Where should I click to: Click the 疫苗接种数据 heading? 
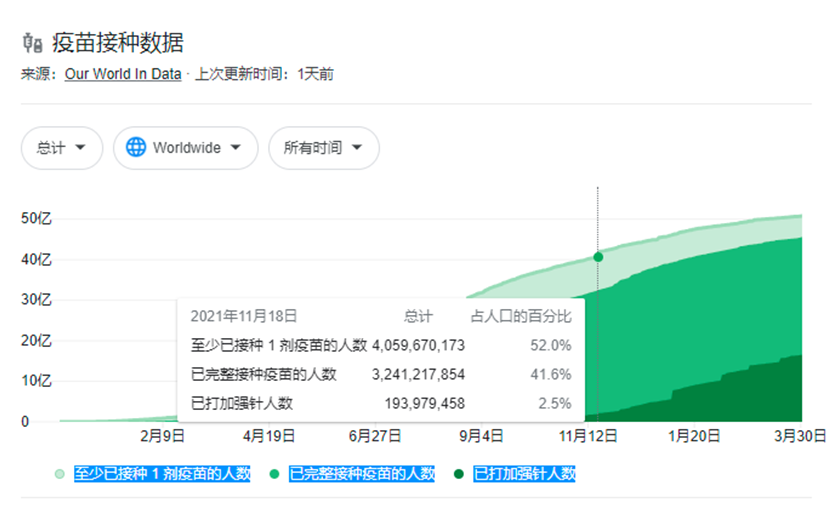118,43
